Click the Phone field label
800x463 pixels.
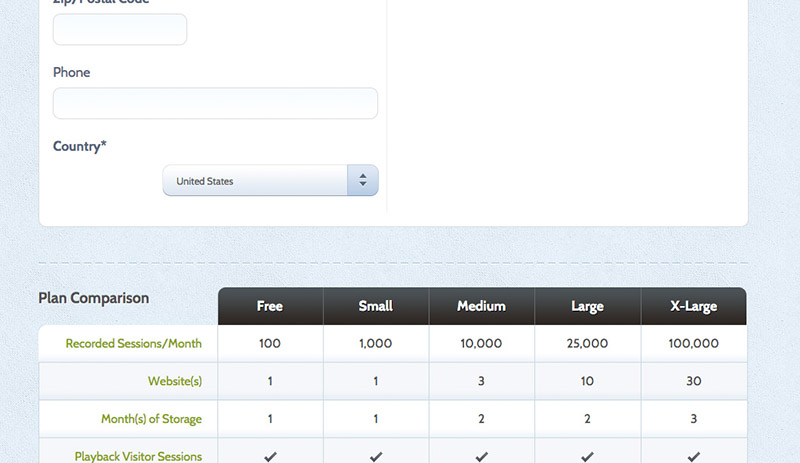click(x=71, y=72)
